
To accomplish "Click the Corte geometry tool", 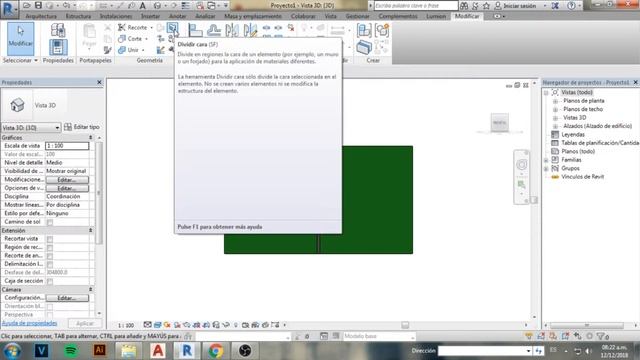I will click(x=130, y=39).
